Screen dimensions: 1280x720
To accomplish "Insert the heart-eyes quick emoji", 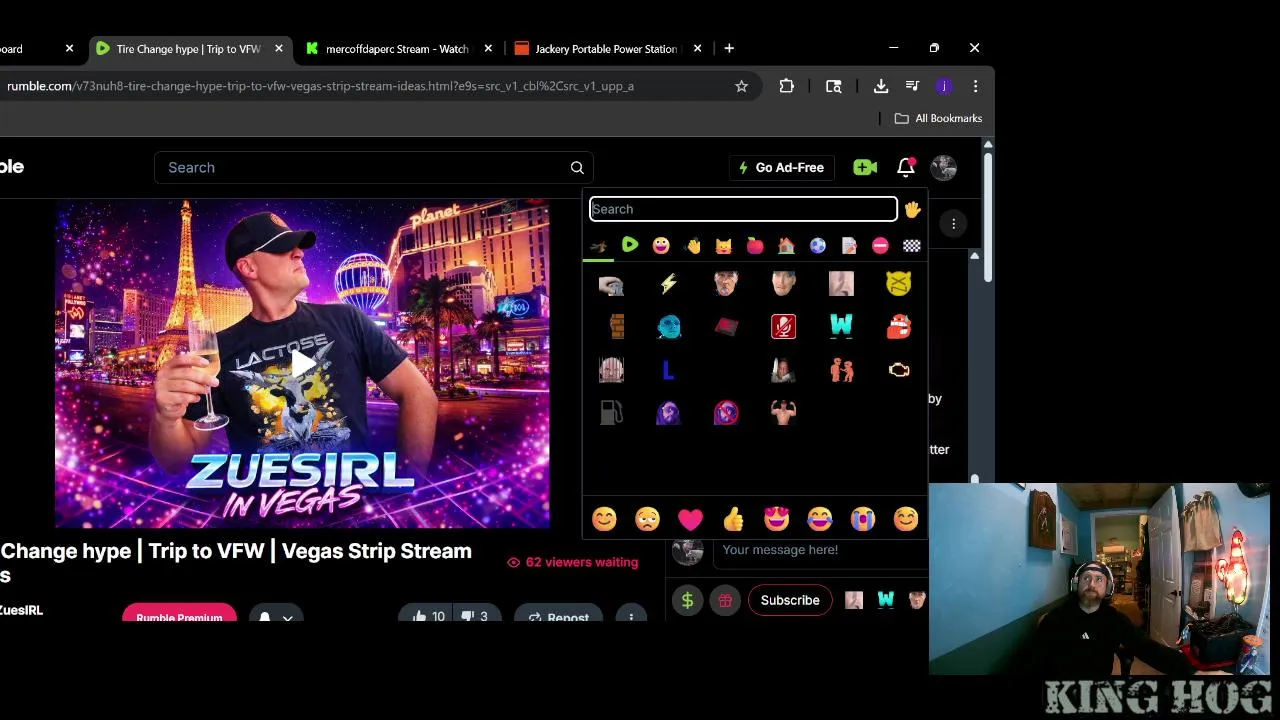I will pyautogui.click(x=776, y=519).
